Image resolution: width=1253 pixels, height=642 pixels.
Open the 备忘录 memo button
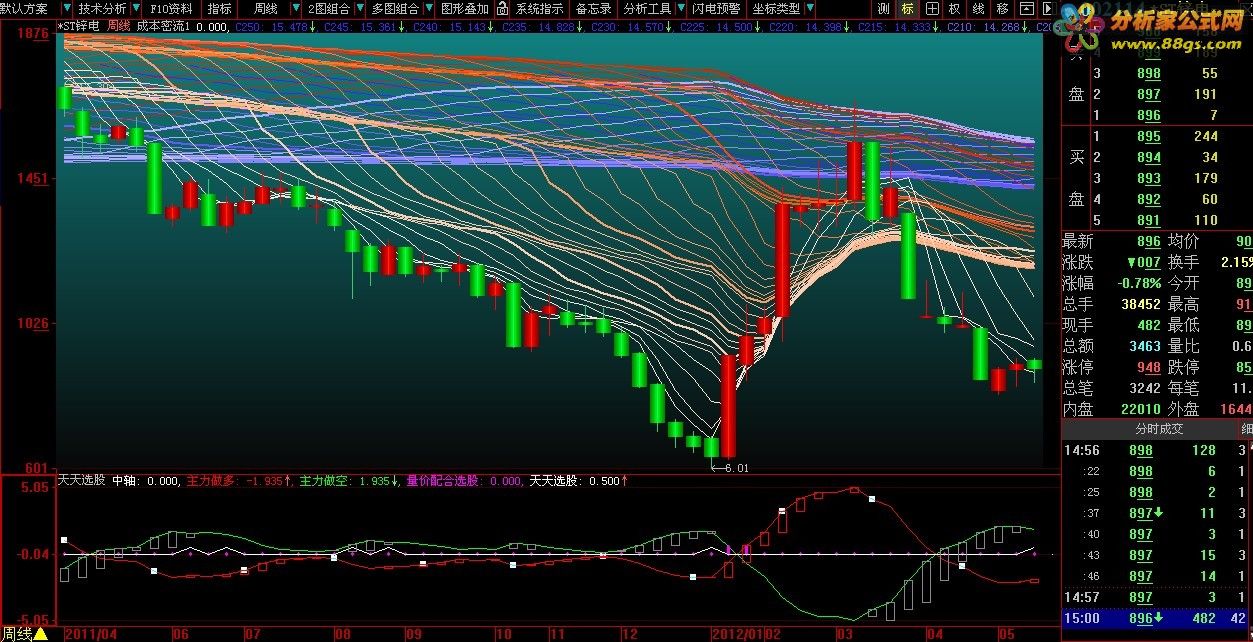[593, 9]
